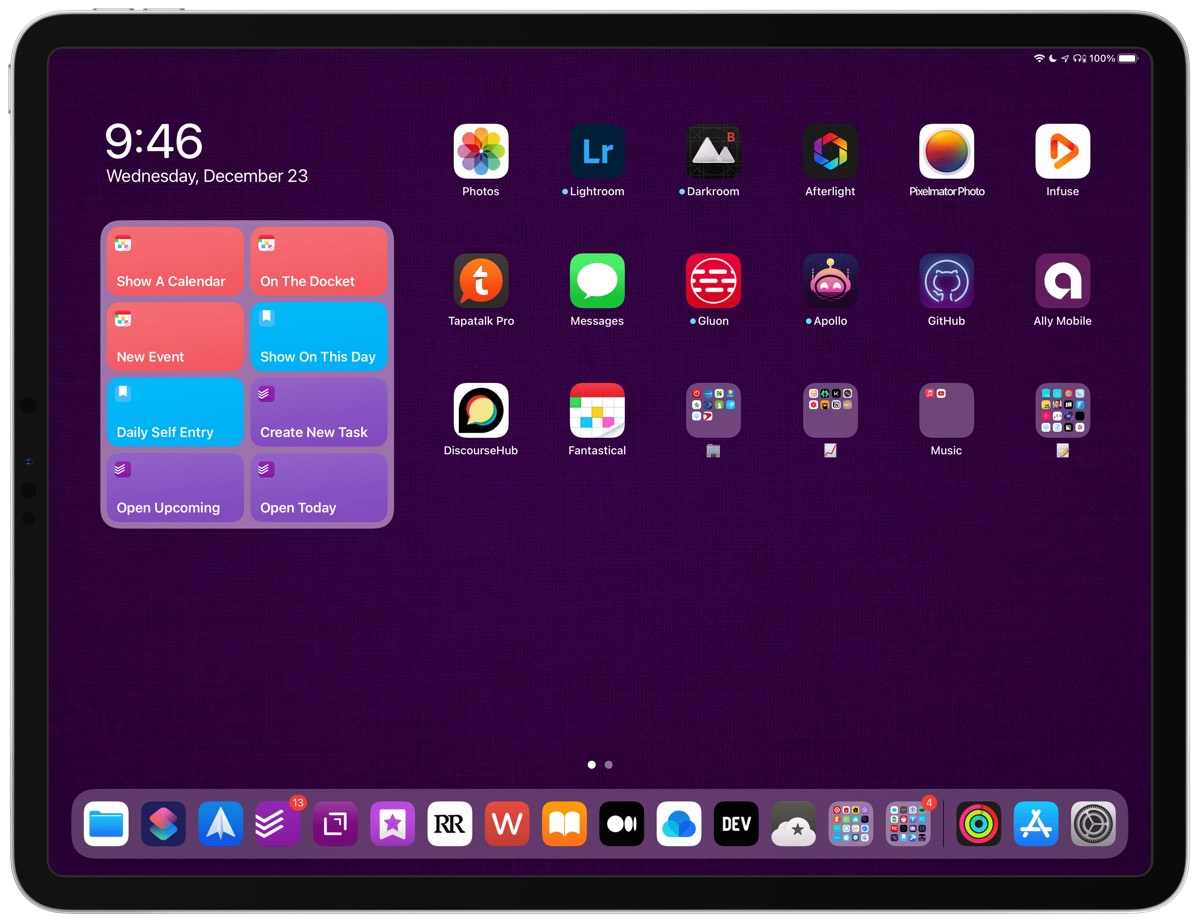Open the folder labeled with a chart emoji
Viewport: 1200px width, 924px height.
[x=830, y=410]
